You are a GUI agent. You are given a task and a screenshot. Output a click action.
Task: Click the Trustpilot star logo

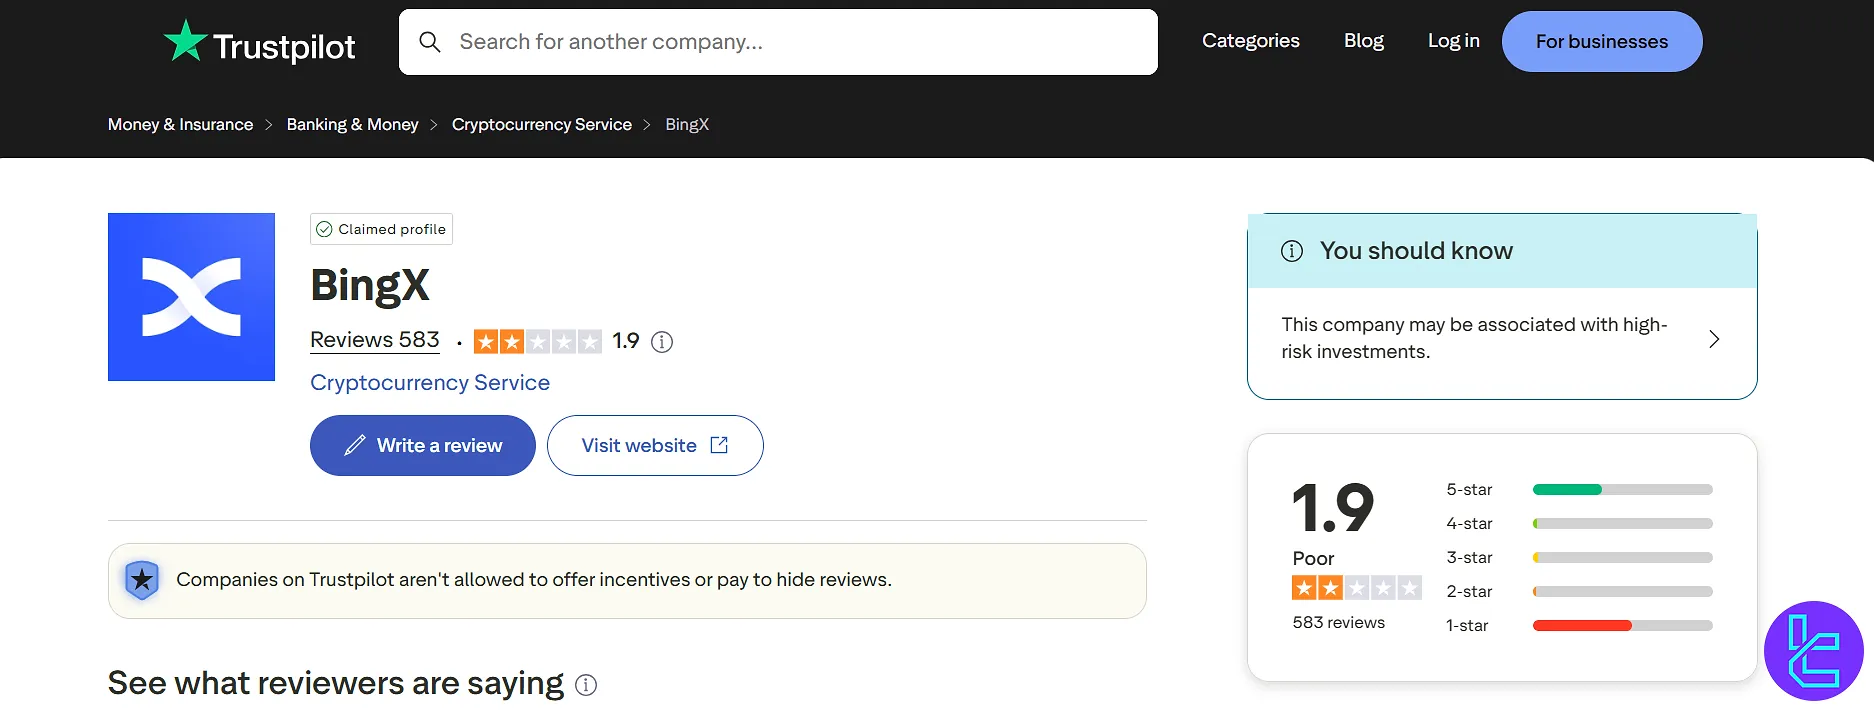click(185, 42)
